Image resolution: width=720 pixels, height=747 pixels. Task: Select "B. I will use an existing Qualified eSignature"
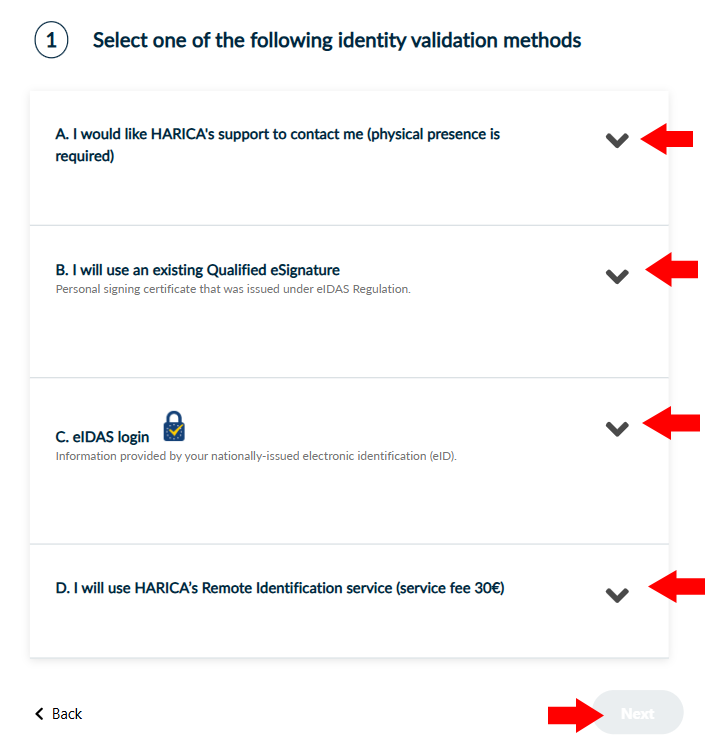point(197,270)
